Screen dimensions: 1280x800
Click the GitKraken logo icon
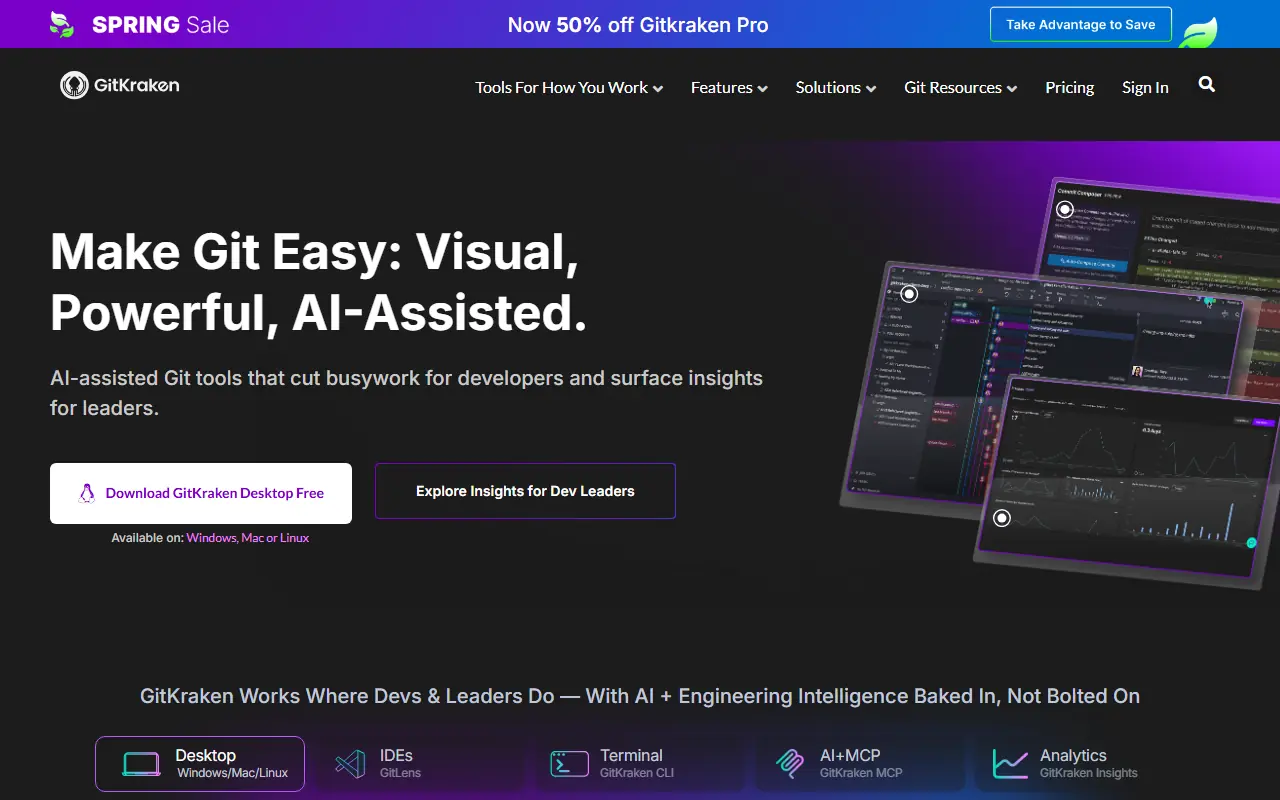75,86
